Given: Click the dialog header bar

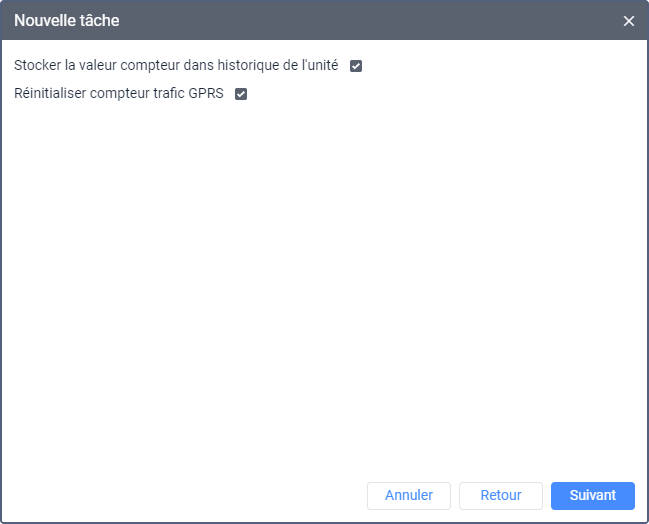Looking at the screenshot, I should click(x=350, y=20).
